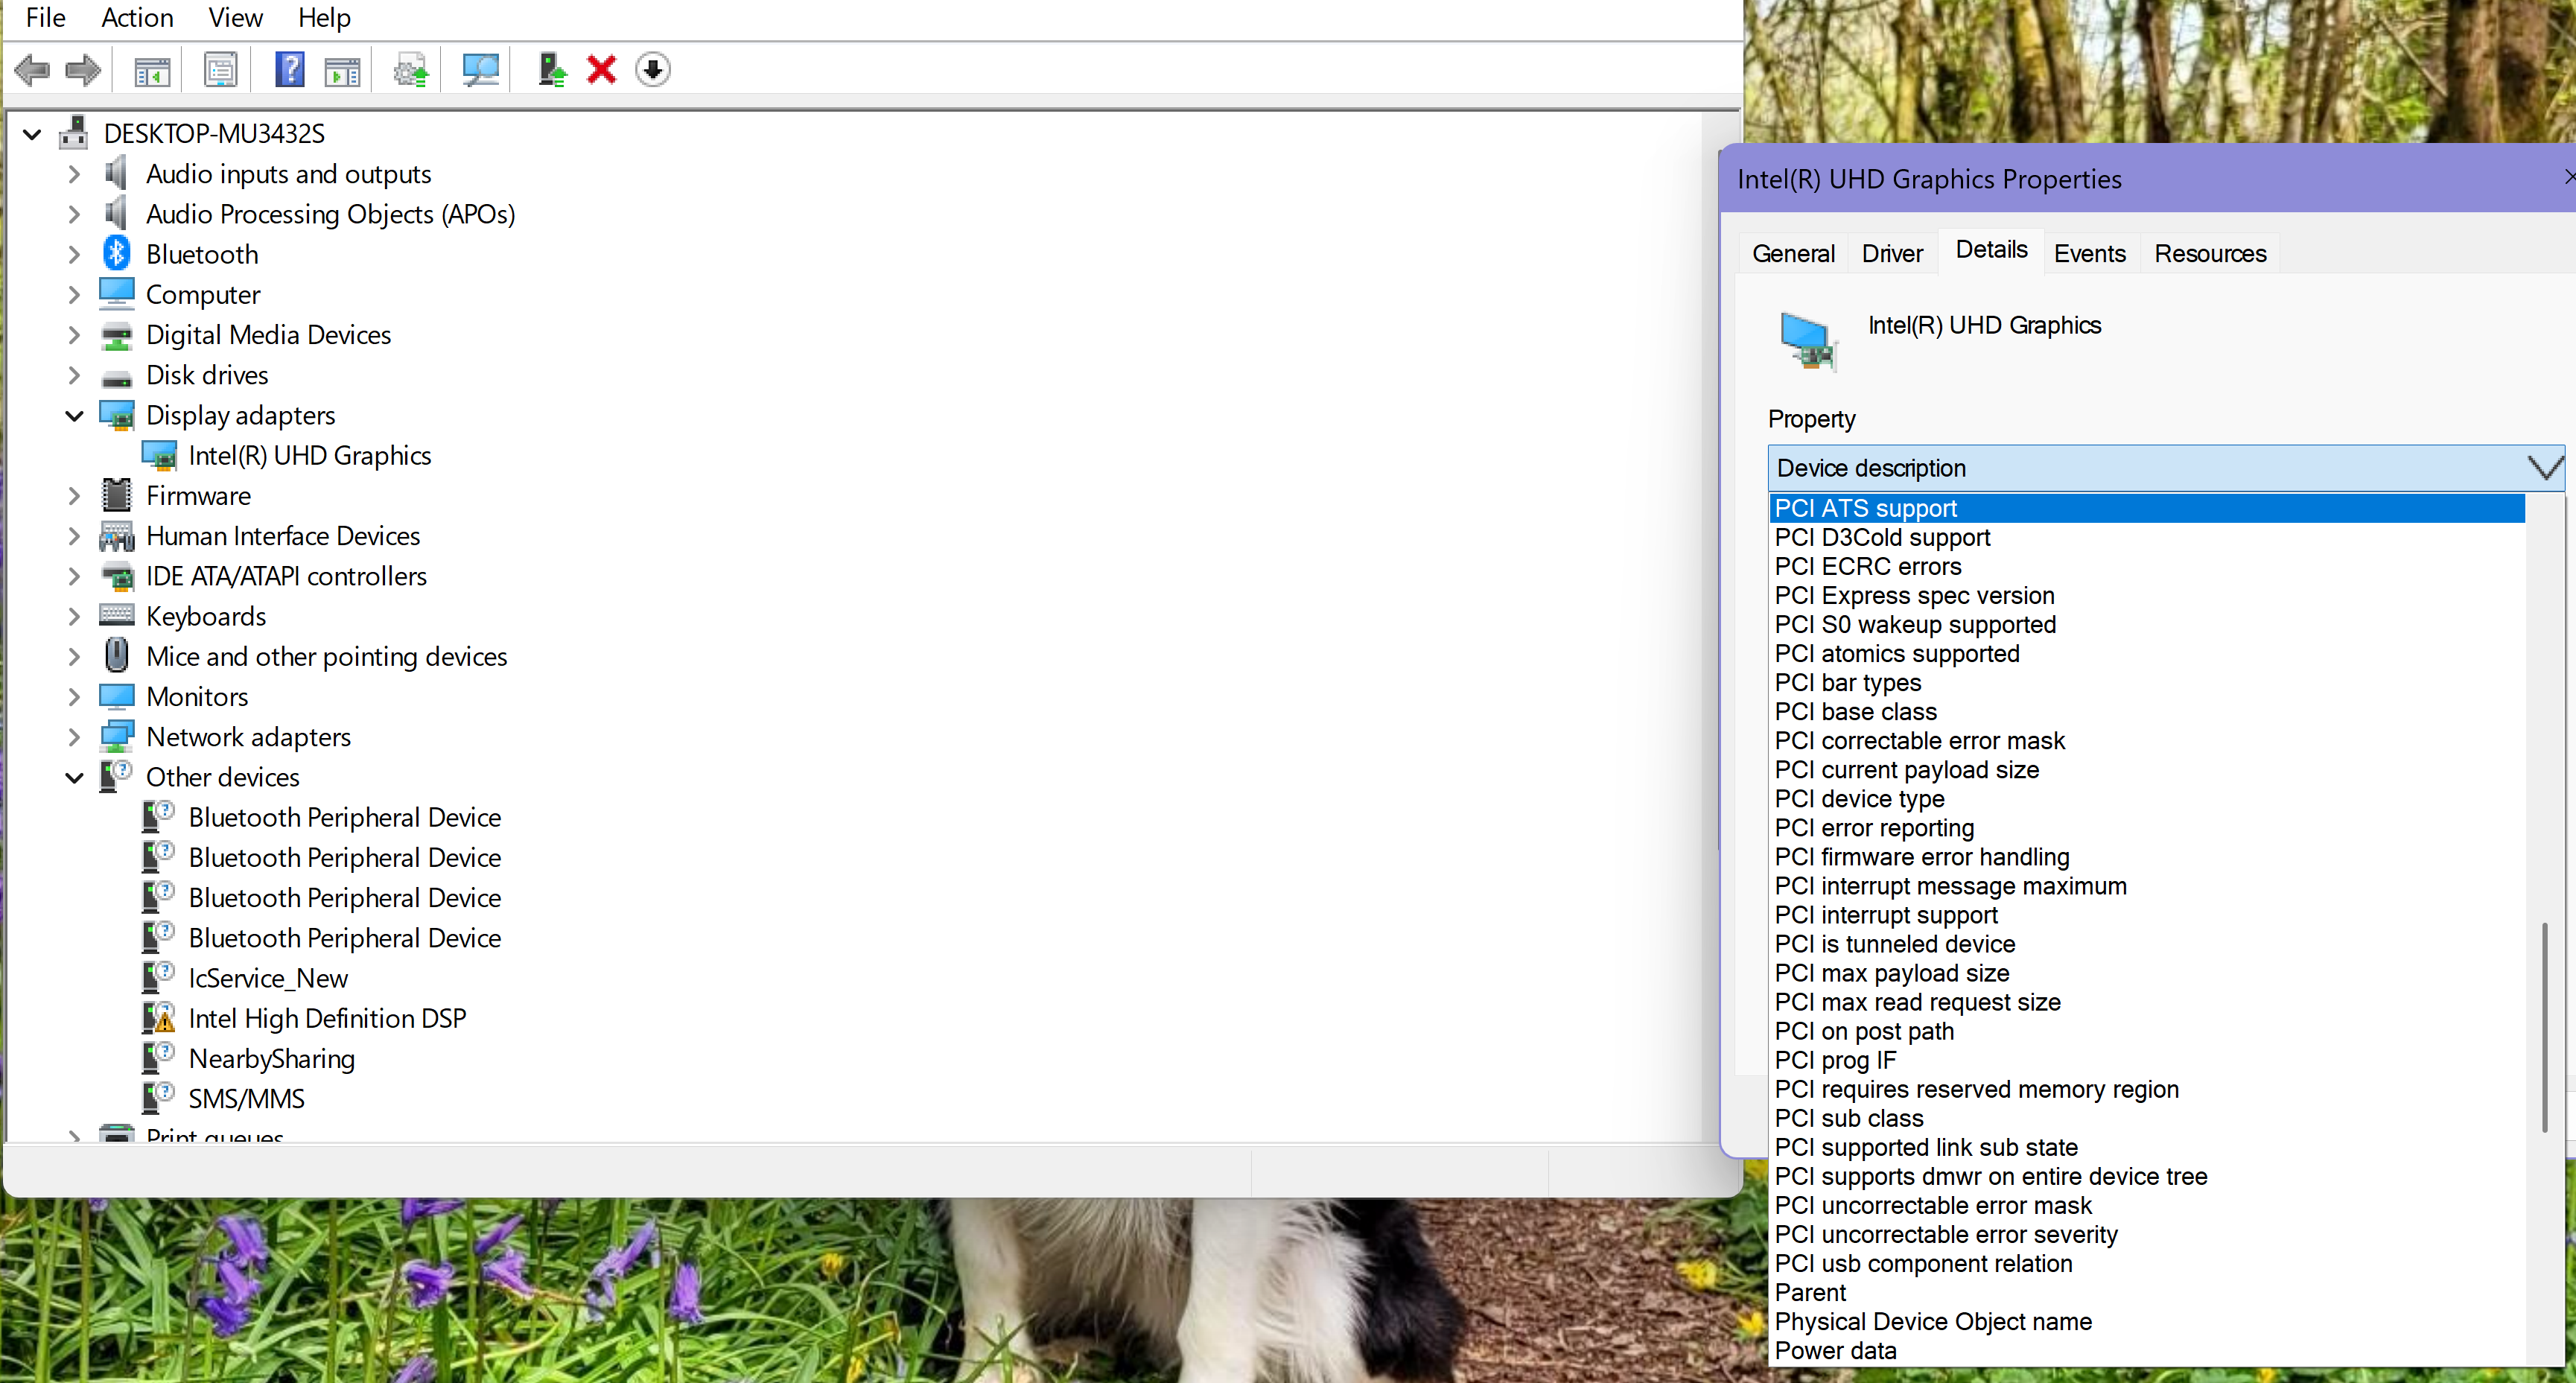2576x1383 pixels.
Task: Click the red X Uninstall device icon
Action: tap(601, 70)
